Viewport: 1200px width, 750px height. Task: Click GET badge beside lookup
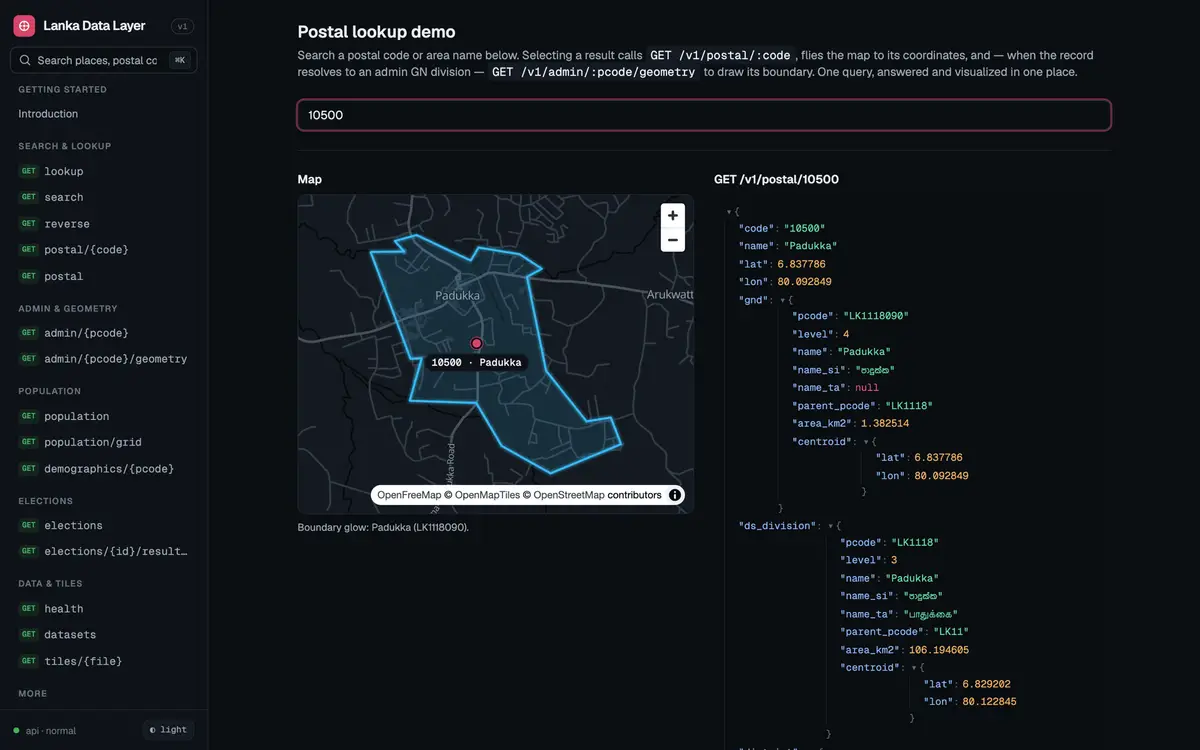pyautogui.click(x=29, y=171)
